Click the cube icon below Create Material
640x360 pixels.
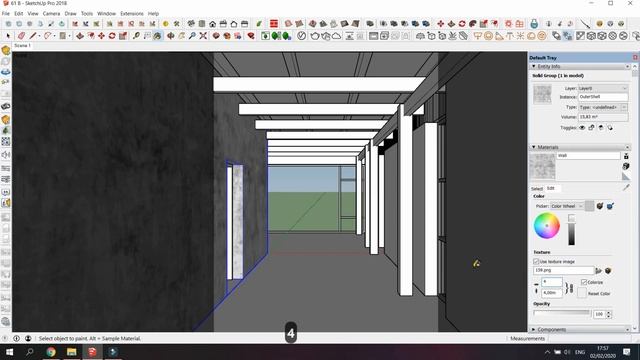(626, 166)
